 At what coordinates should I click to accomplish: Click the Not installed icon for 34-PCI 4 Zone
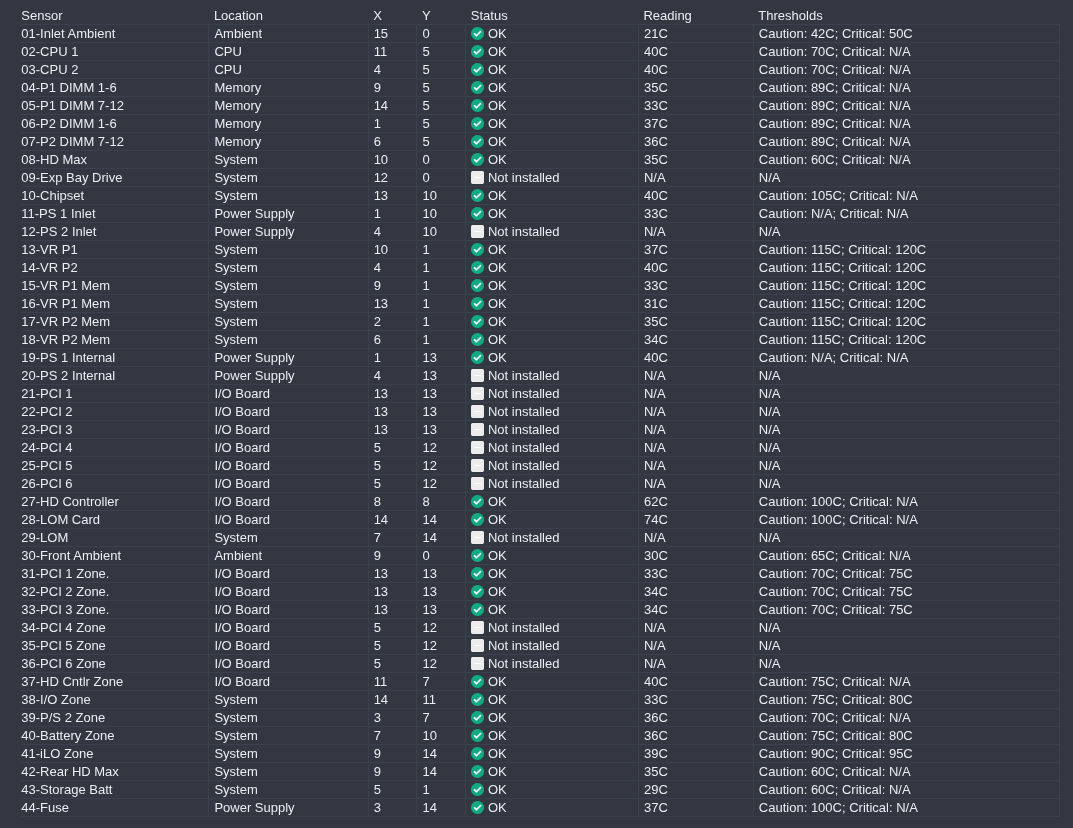(x=478, y=628)
